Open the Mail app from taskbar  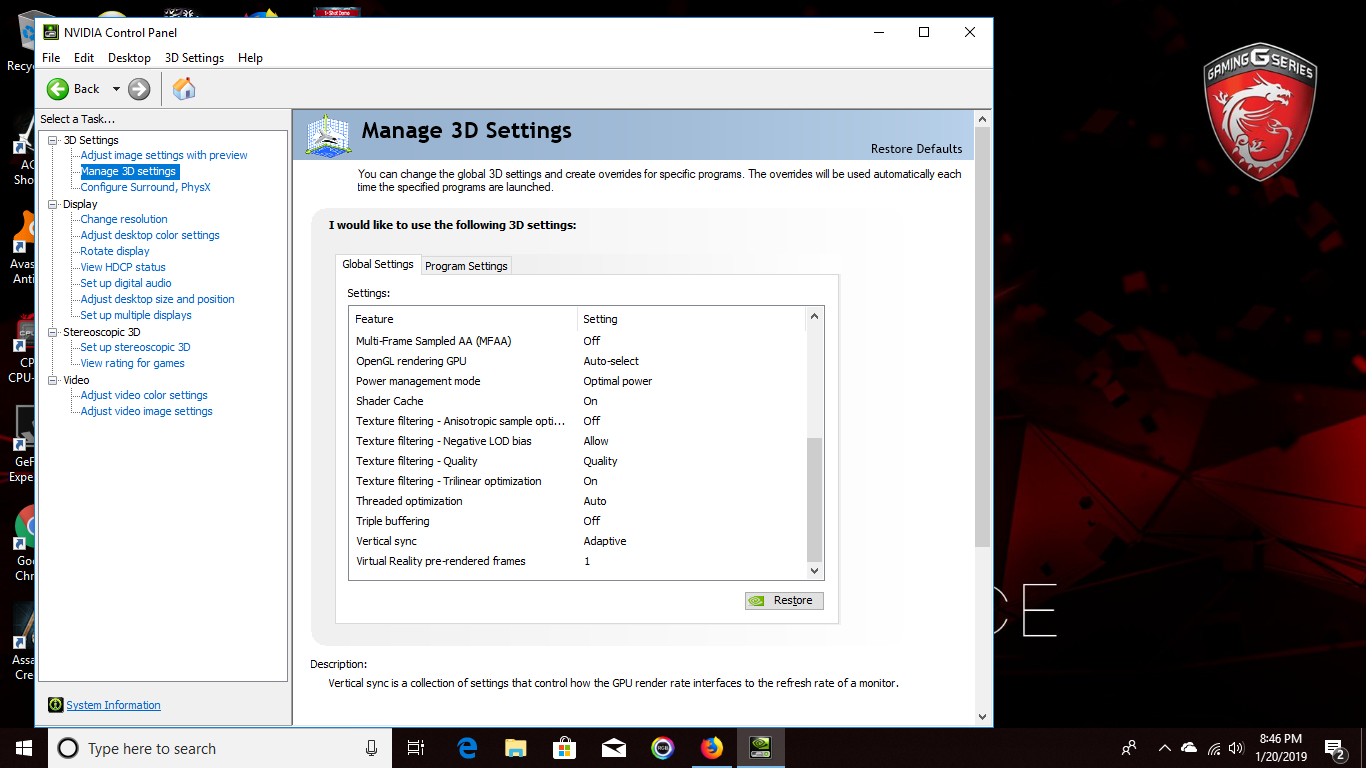(x=614, y=748)
